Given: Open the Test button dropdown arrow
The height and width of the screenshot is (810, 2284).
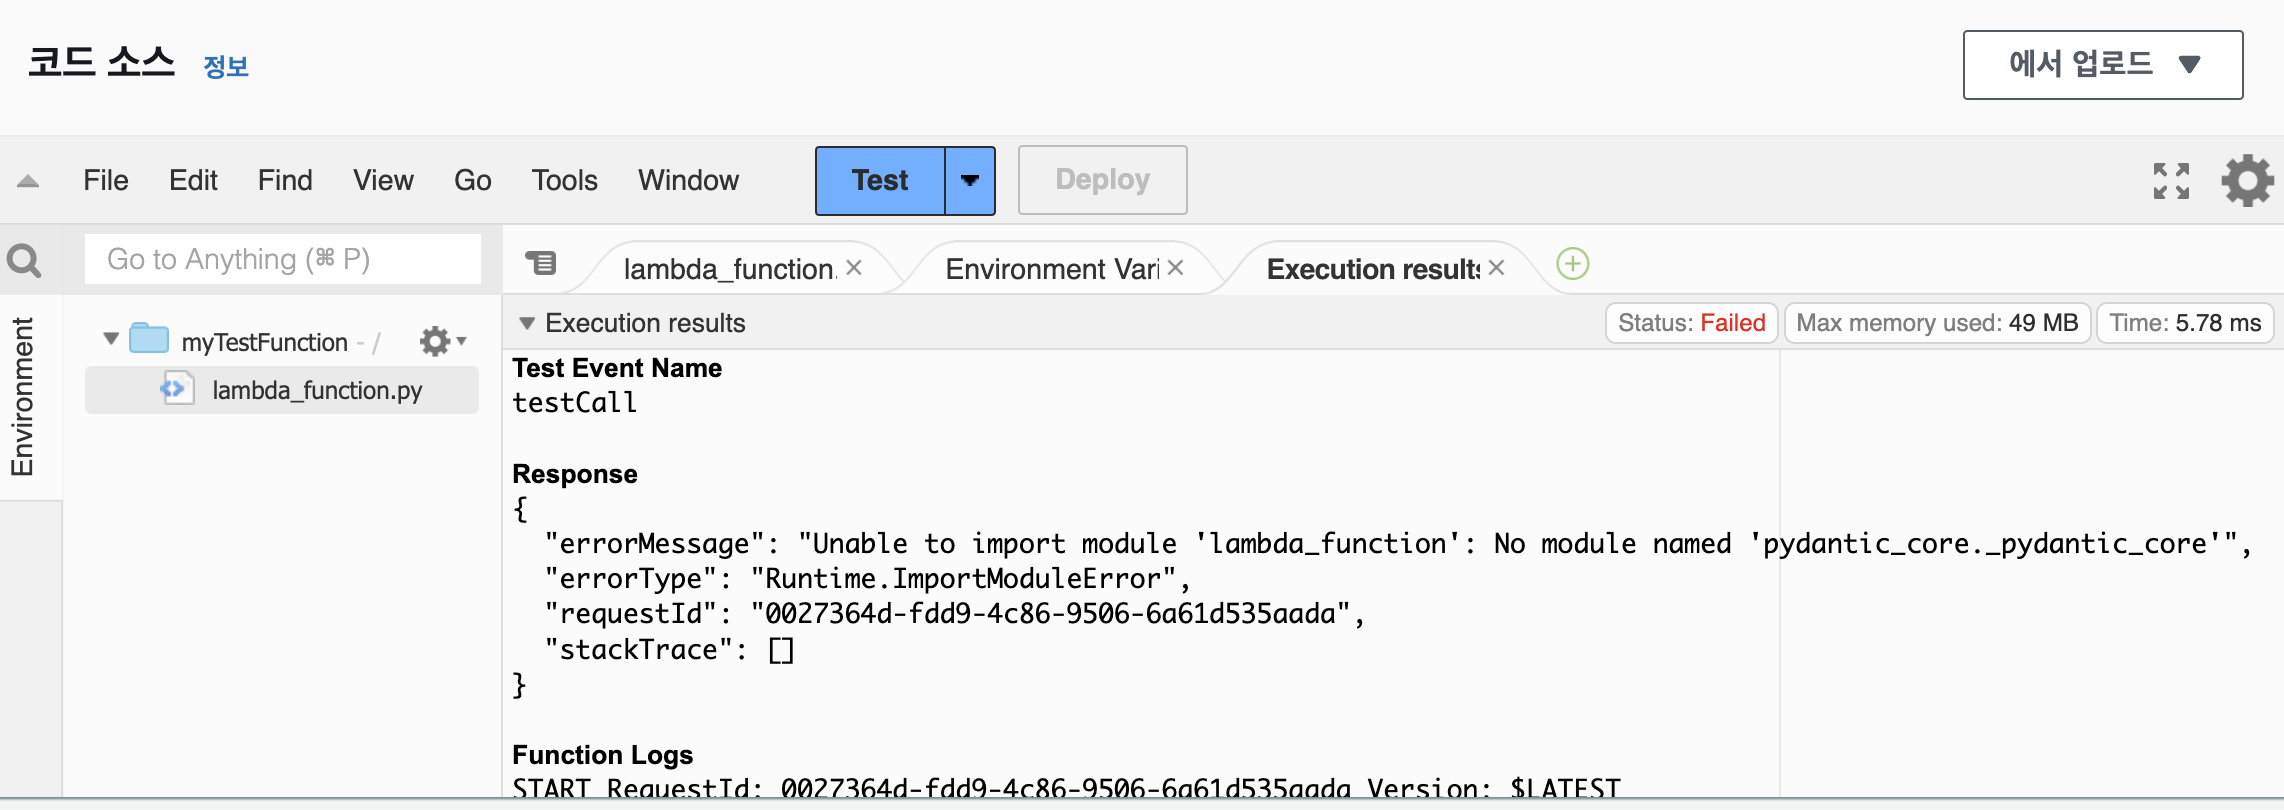Looking at the screenshot, I should click(969, 181).
